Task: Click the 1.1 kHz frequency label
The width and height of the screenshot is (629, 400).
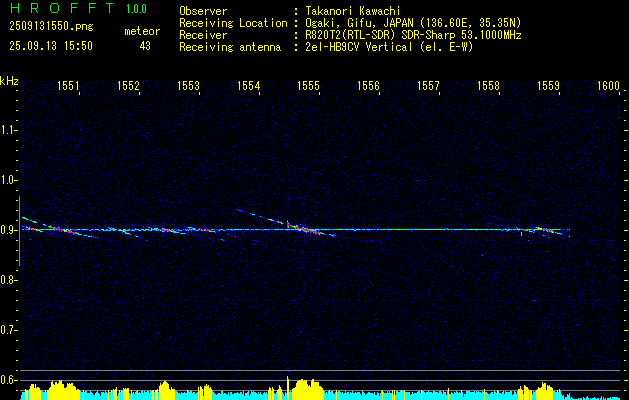Action: (x=8, y=130)
